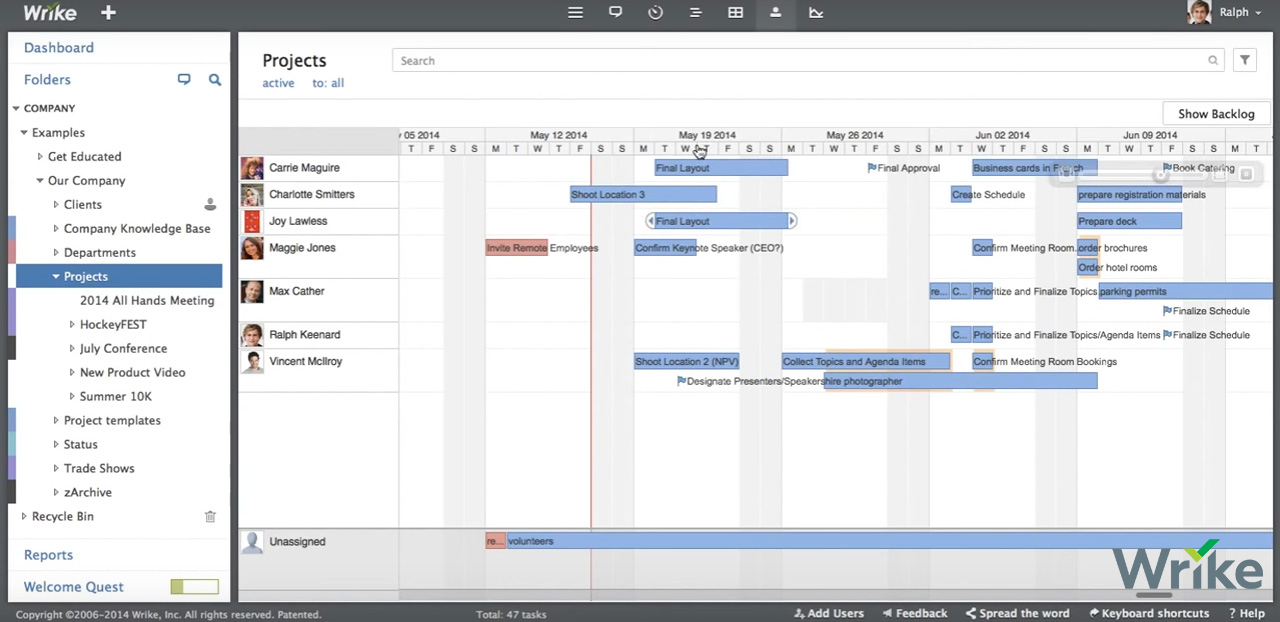Click the timer stopwatch icon
Viewport: 1280px width, 622px height.
[x=655, y=13]
